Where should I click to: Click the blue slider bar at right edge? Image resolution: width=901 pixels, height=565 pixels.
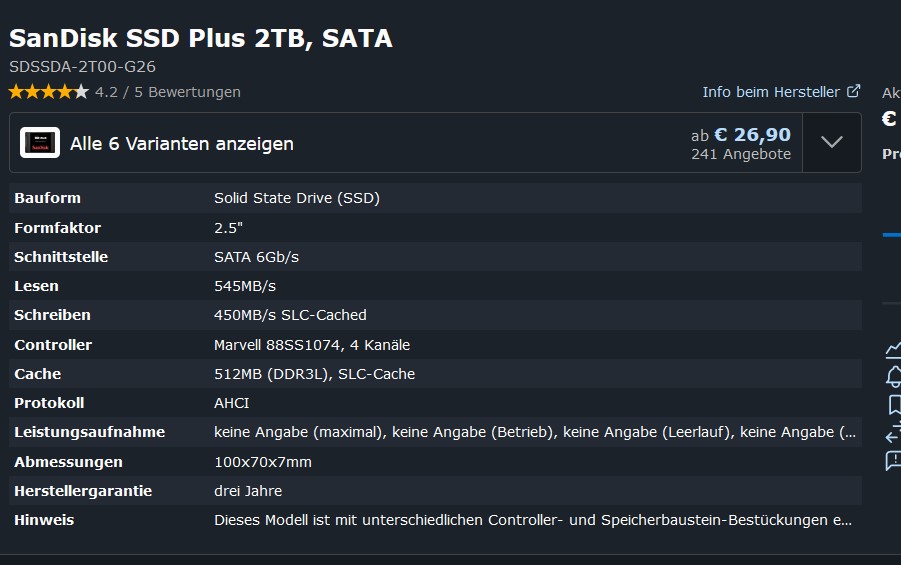[x=891, y=234]
